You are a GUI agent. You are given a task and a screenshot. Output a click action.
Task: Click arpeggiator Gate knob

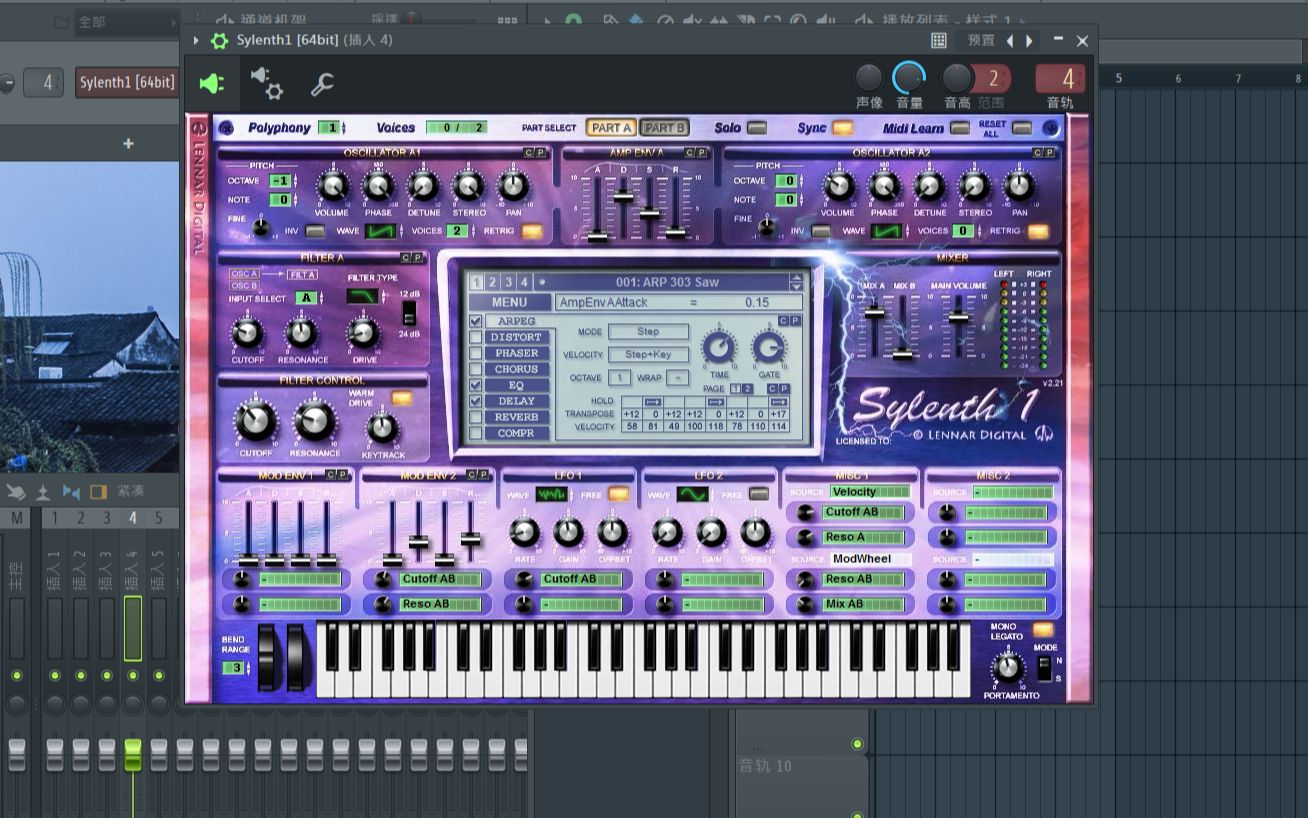coord(769,348)
